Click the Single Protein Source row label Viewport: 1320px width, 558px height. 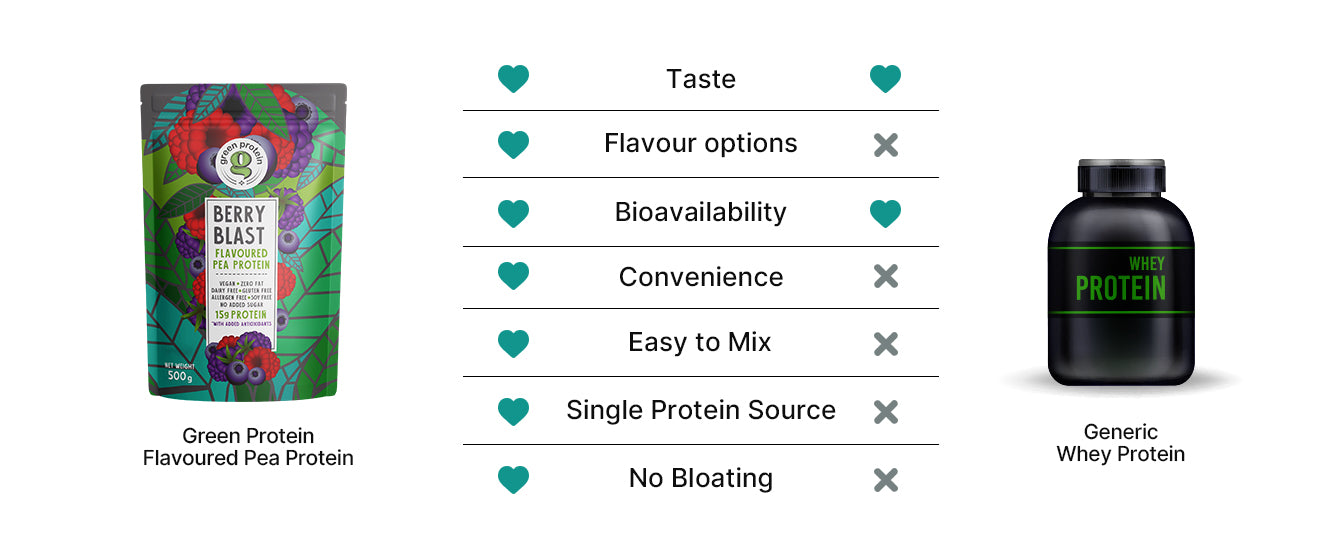pos(700,410)
